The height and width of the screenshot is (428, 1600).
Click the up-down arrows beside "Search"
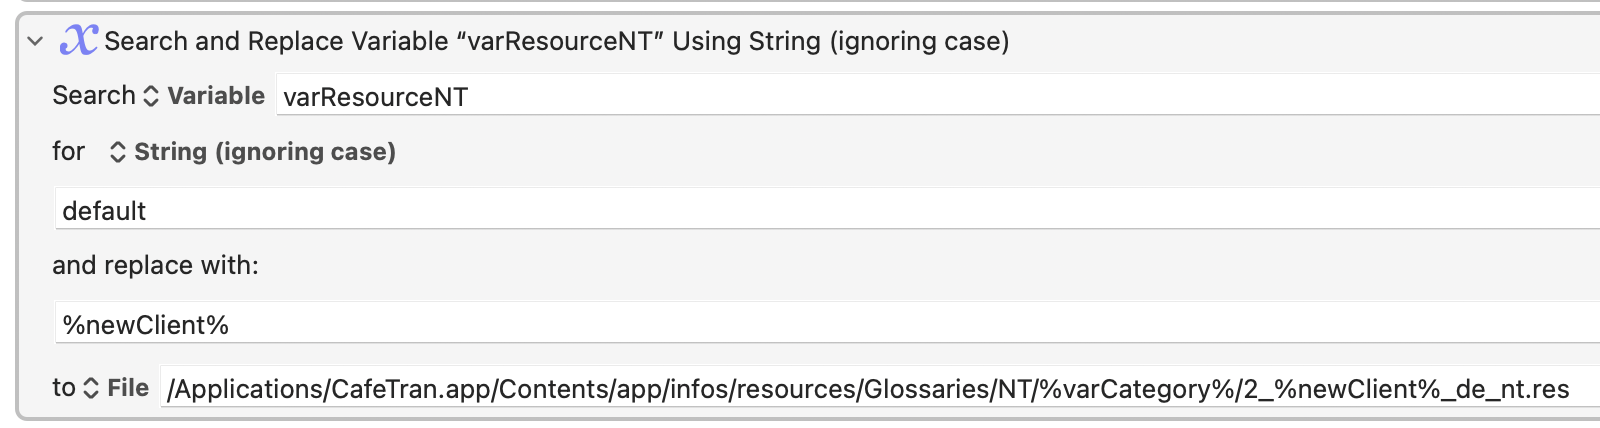(x=151, y=96)
